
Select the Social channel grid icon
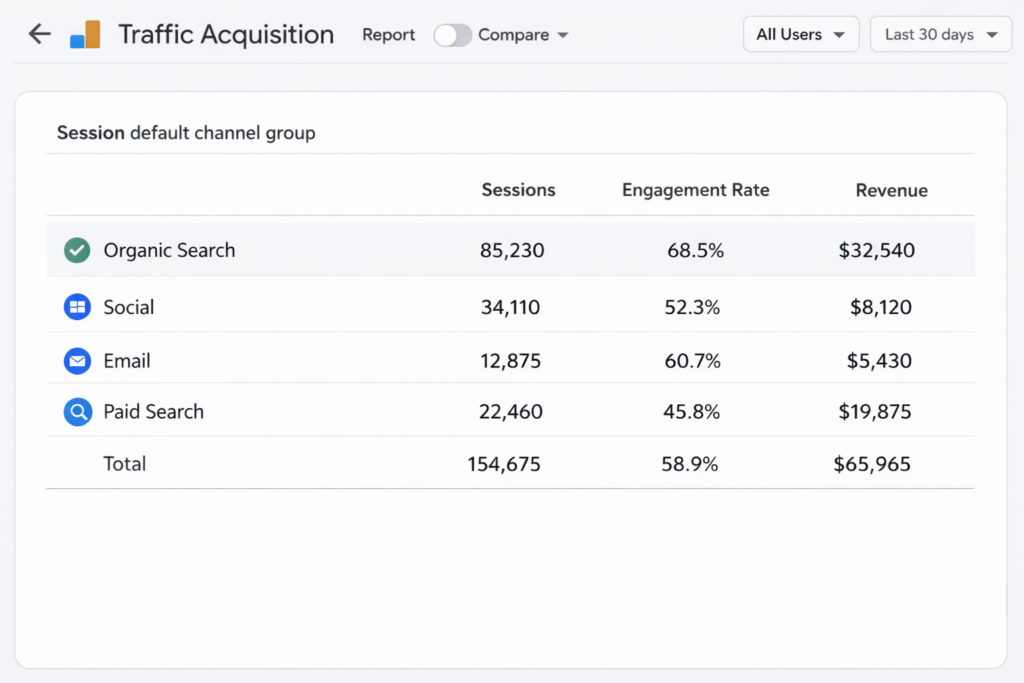click(77, 307)
